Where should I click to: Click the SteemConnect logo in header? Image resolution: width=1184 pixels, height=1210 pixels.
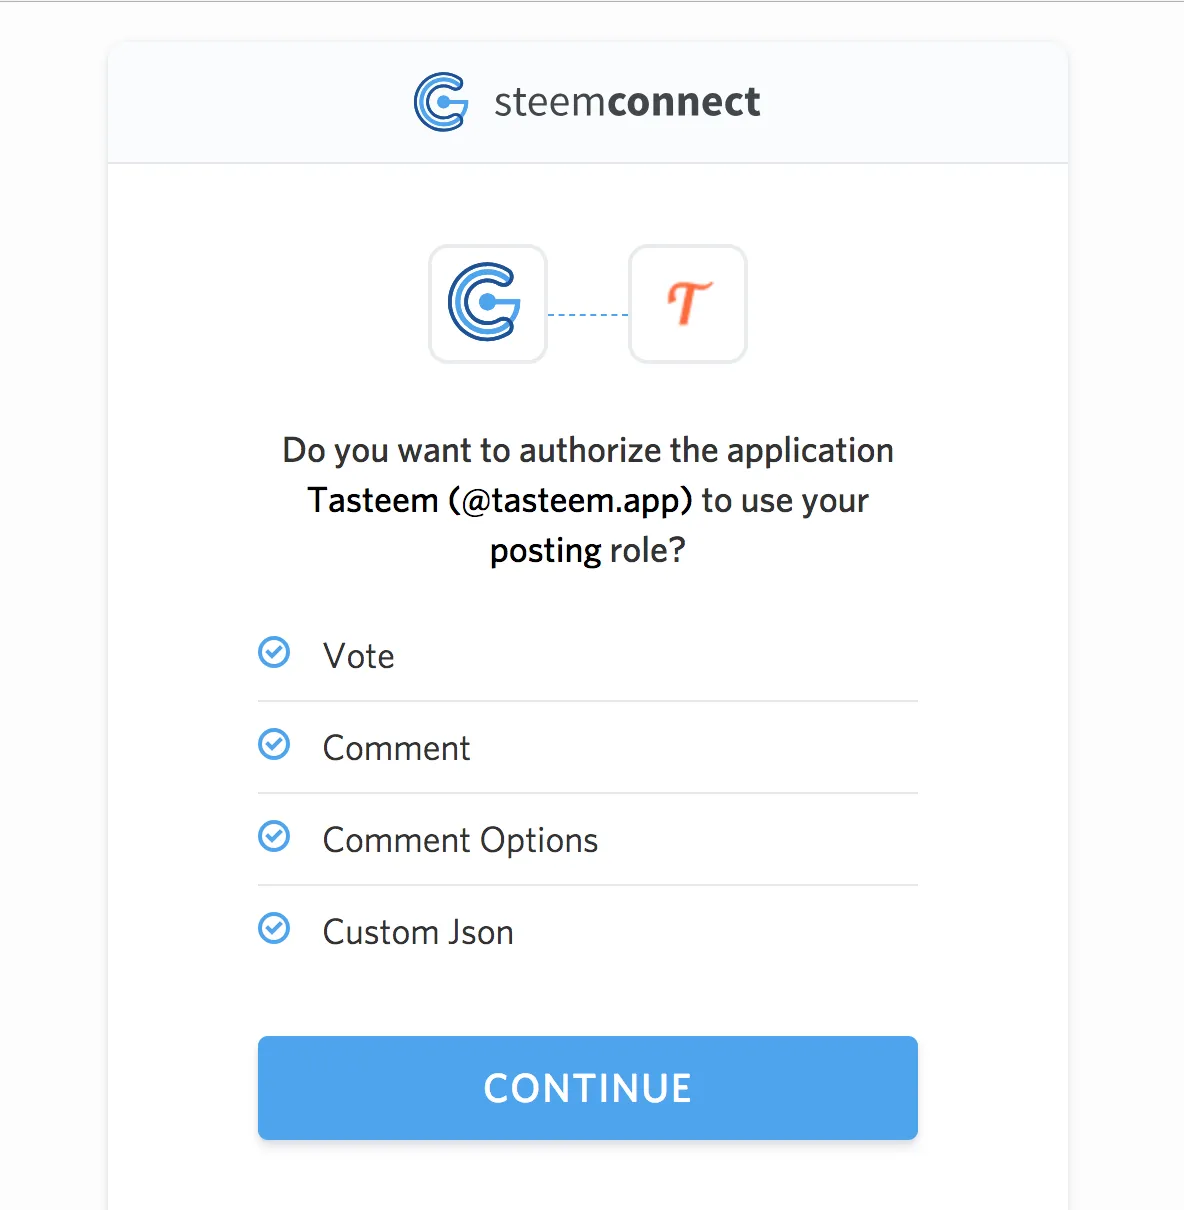(441, 102)
